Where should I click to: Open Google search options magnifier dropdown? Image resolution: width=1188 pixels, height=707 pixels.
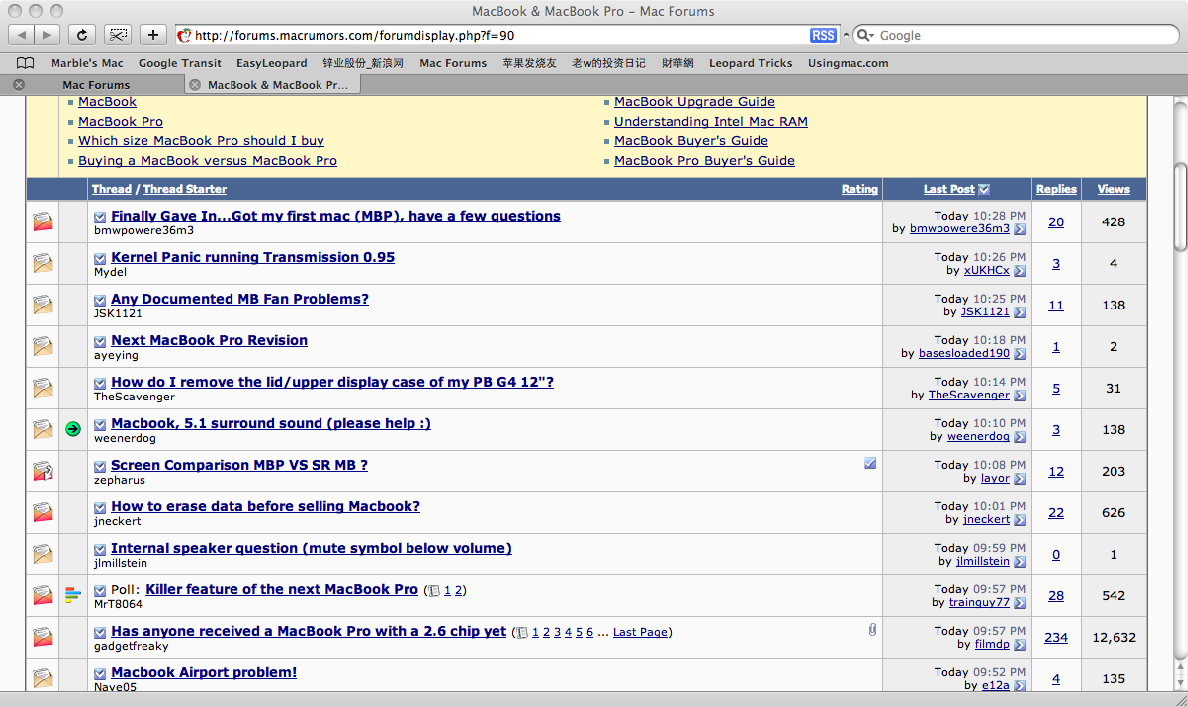pyautogui.click(x=865, y=36)
